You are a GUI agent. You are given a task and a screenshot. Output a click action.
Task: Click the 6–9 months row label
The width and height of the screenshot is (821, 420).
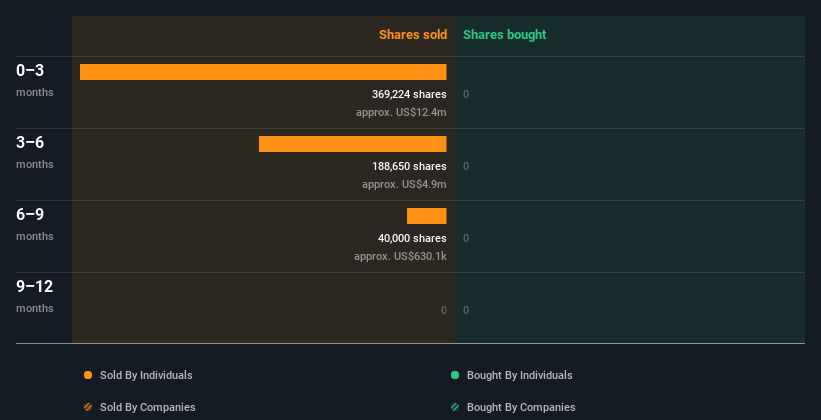coord(35,224)
